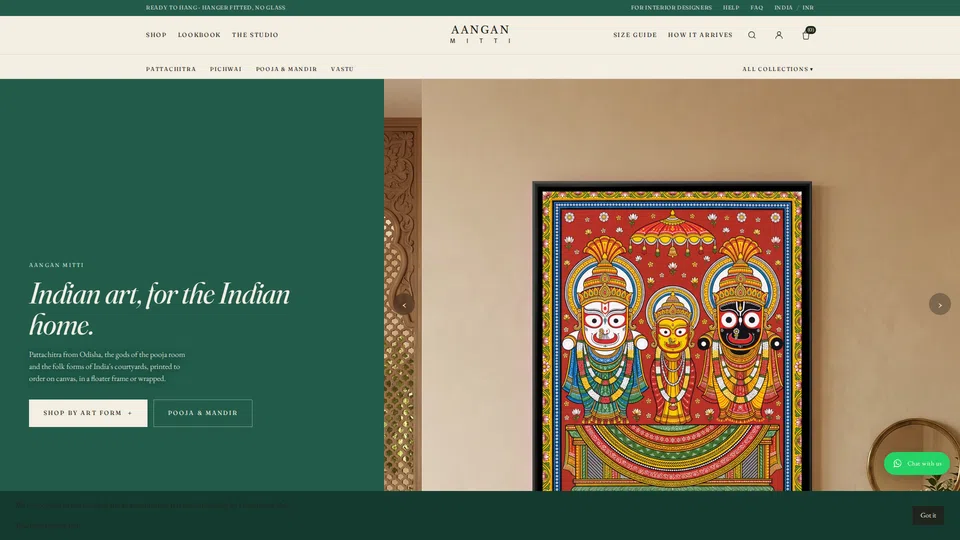Viewport: 960px width, 540px height.
Task: Open the Size Guide link
Action: click(635, 35)
